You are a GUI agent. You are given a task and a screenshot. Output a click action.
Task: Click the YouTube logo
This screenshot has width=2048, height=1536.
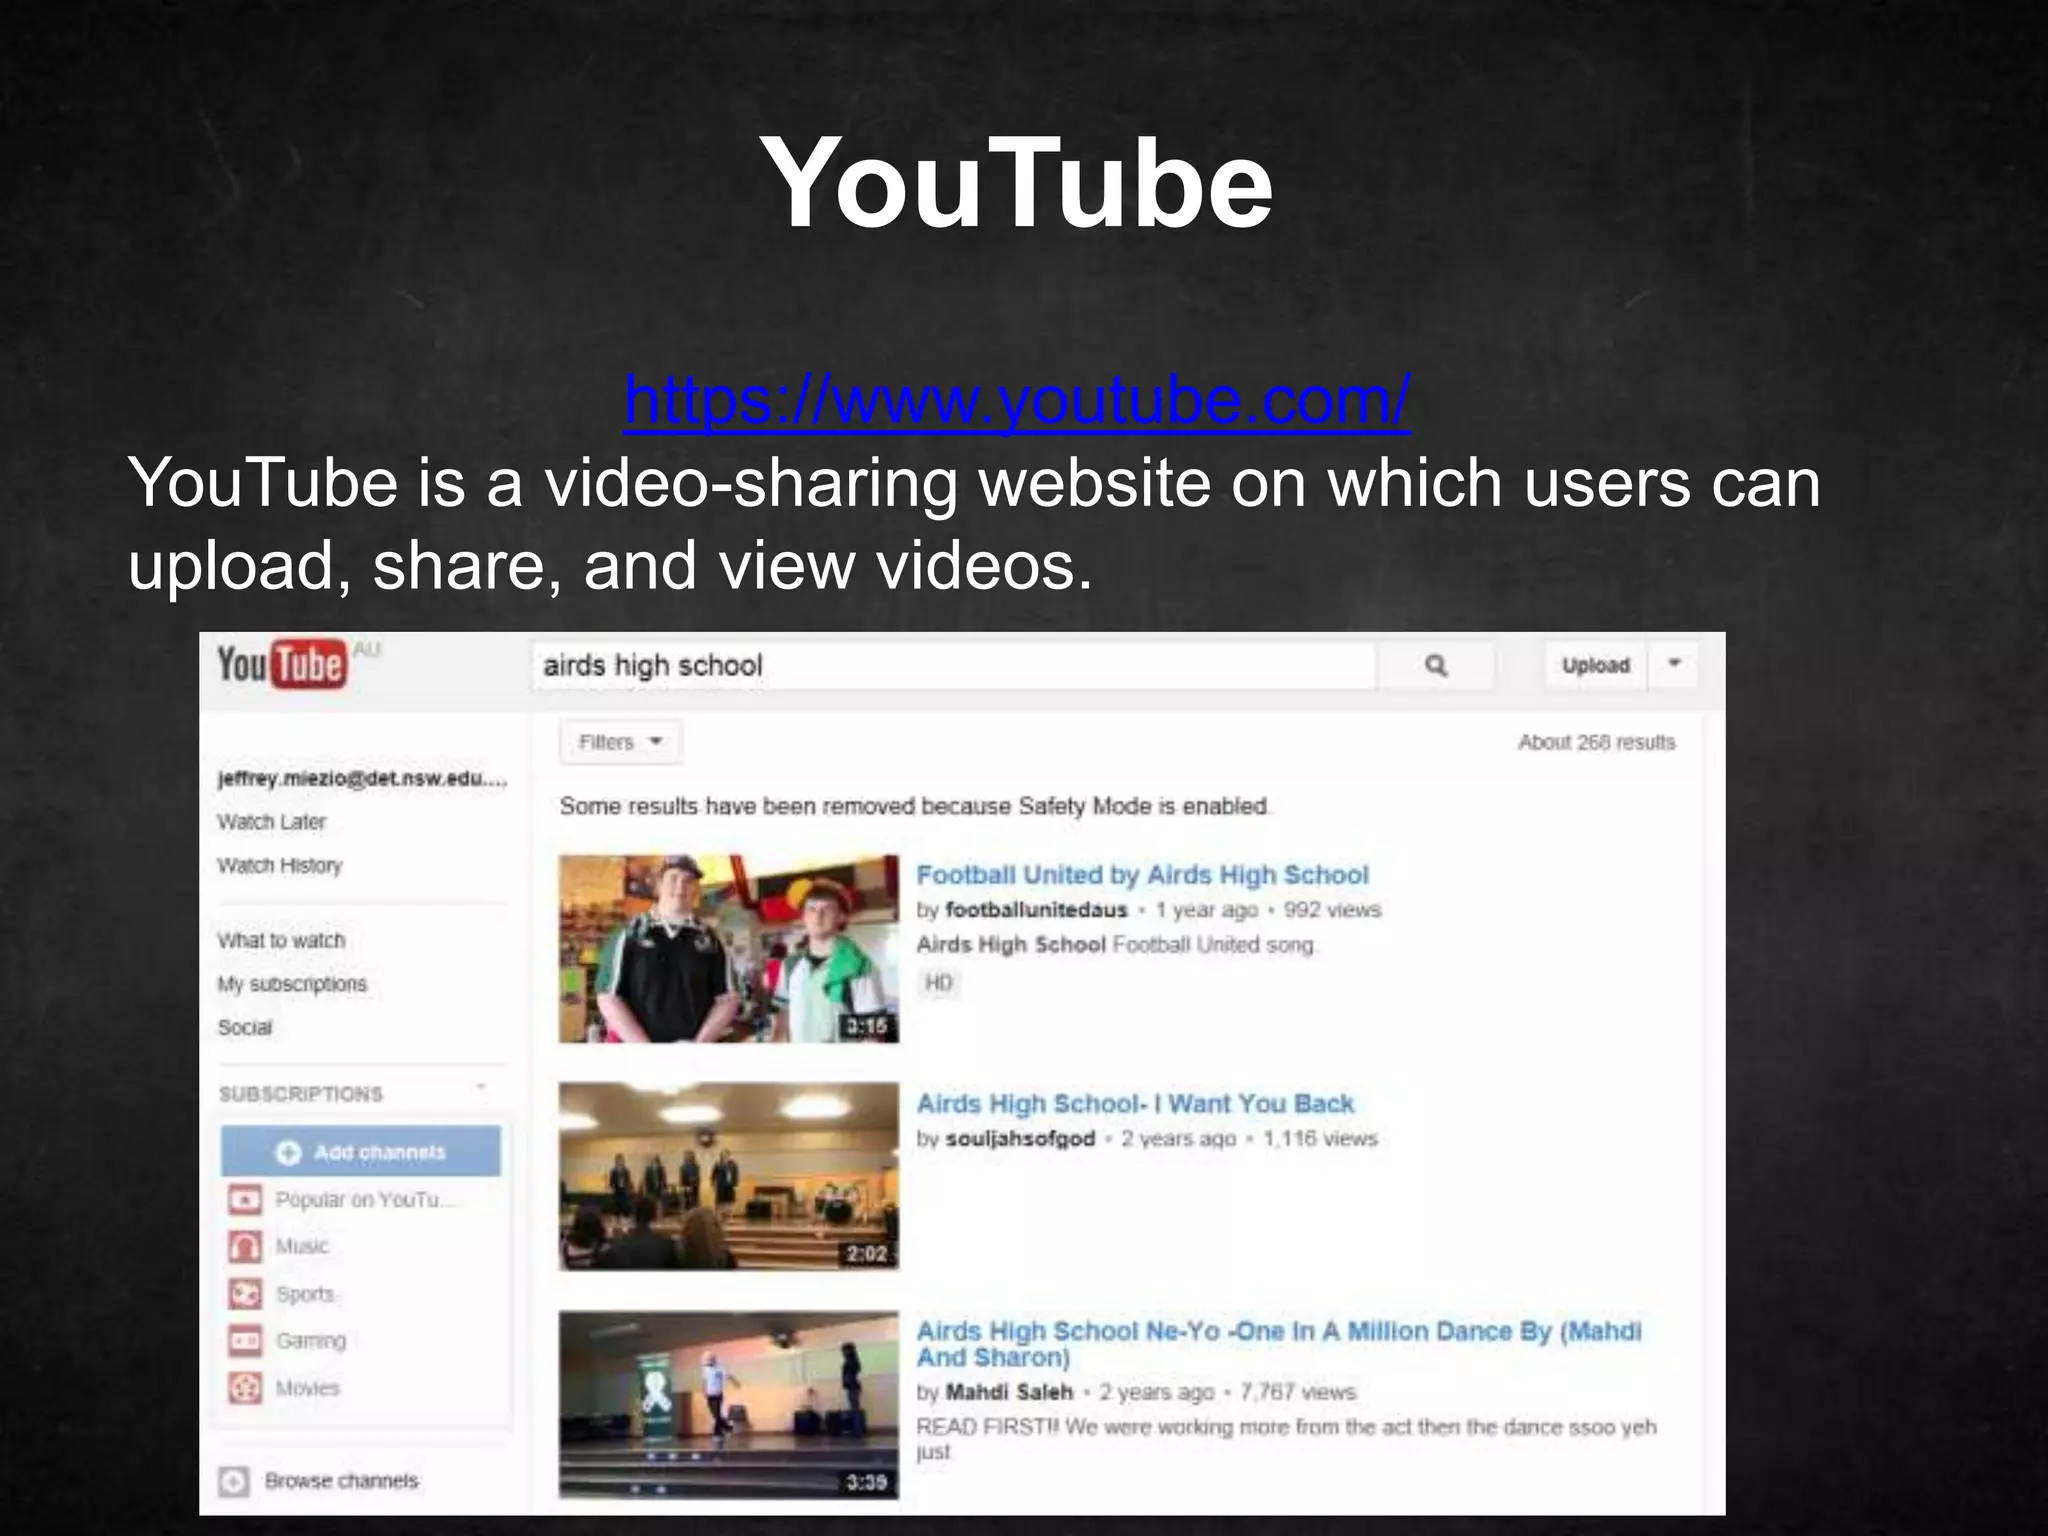(x=282, y=665)
